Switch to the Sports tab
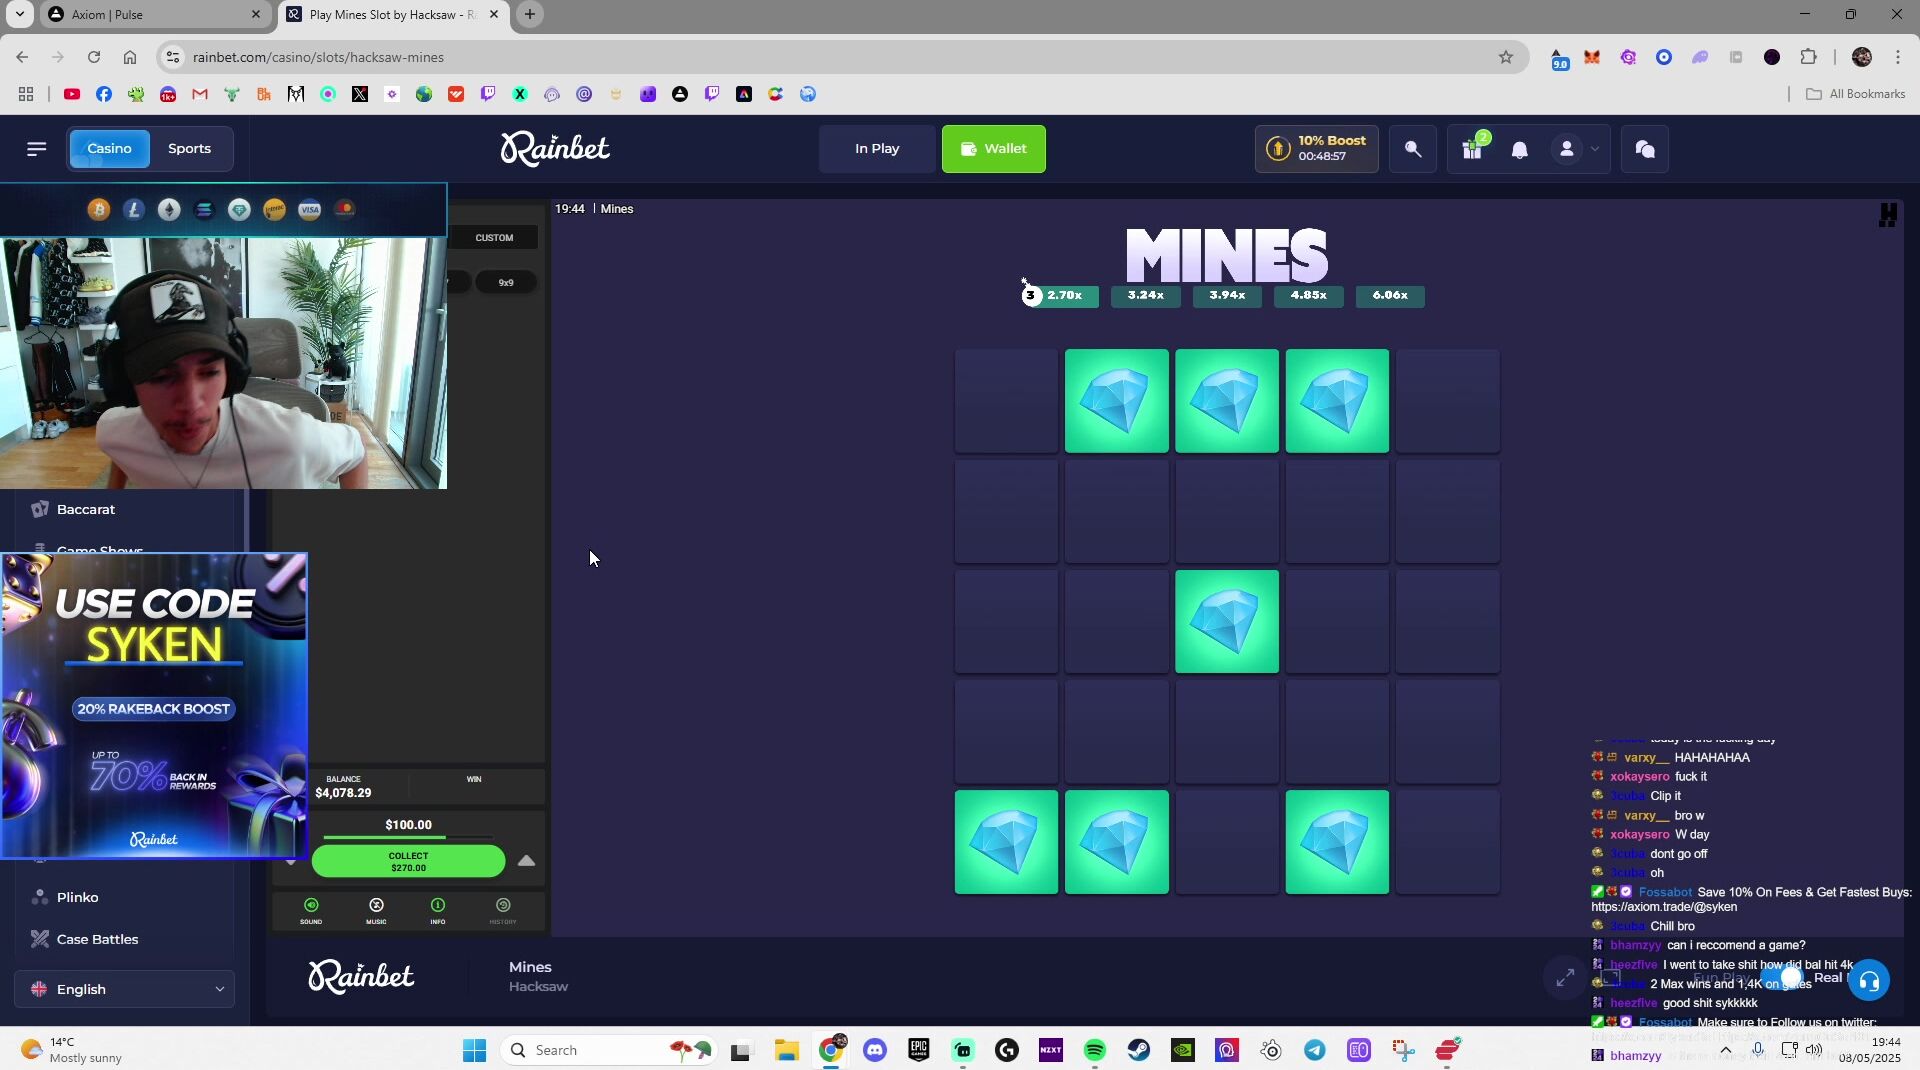Screen dimensions: 1920x1070 (189, 149)
